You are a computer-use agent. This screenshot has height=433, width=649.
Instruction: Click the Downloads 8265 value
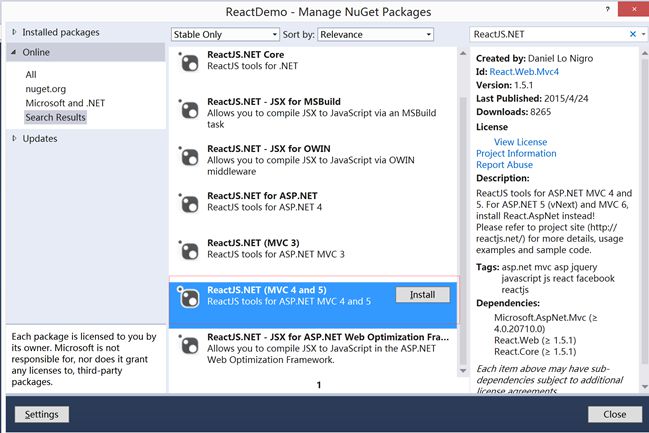541,112
